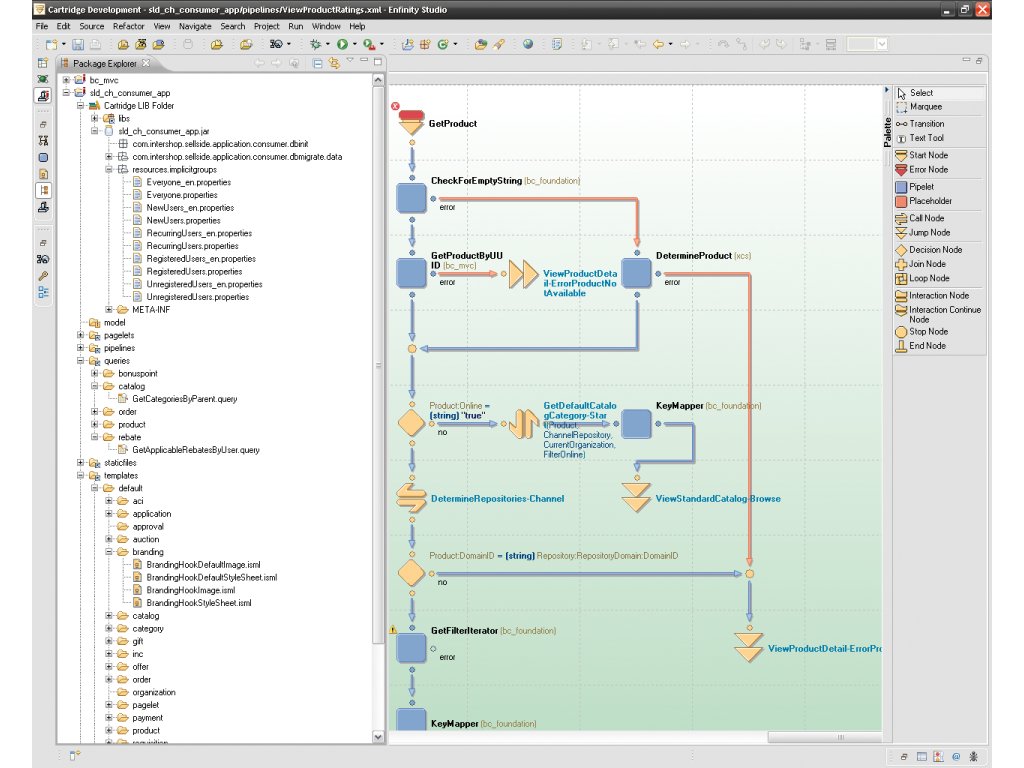Click the Save icon in toolbar
The image size is (1024, 768).
[x=78, y=44]
